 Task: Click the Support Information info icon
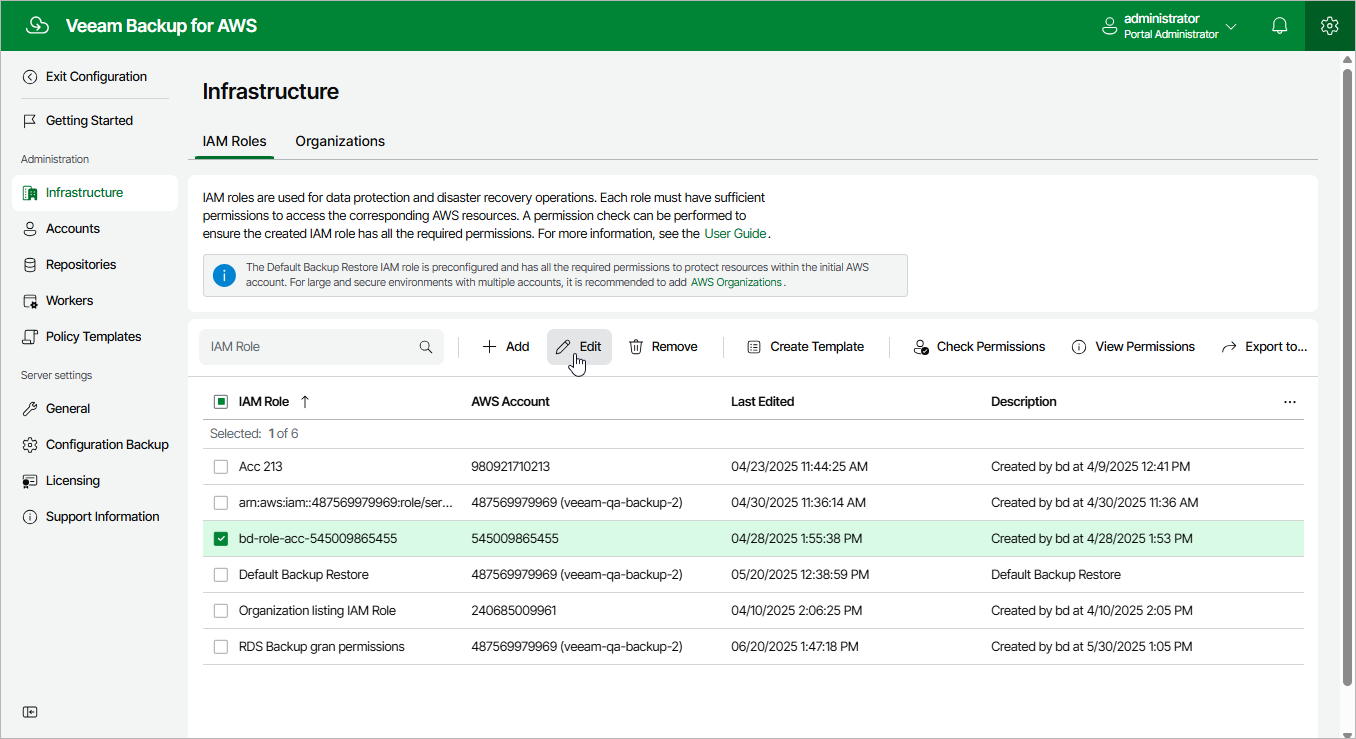click(x=30, y=517)
